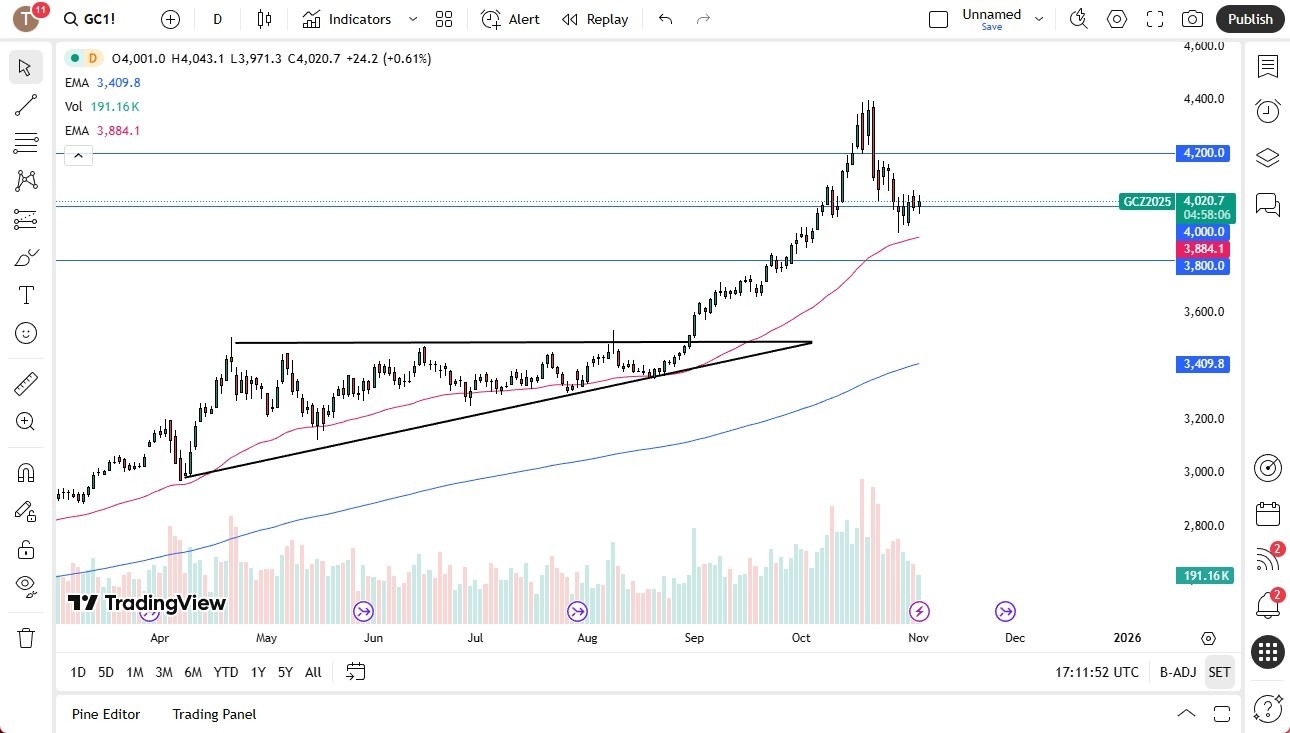Open the Watchlist panel

click(1268, 67)
